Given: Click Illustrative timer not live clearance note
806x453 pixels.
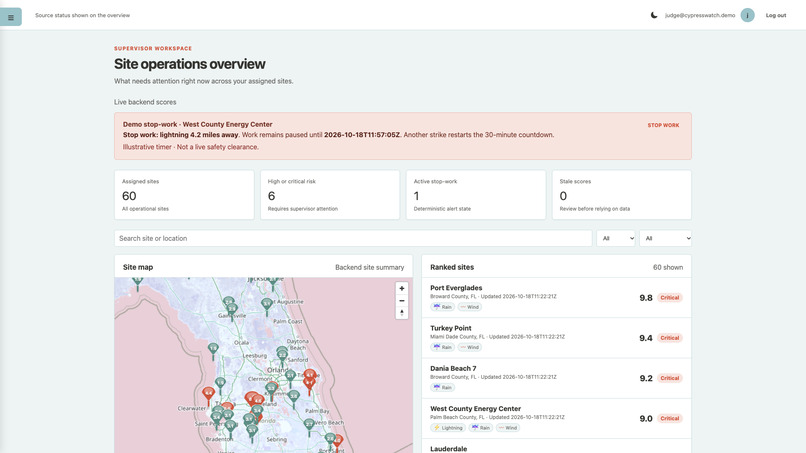Looking at the screenshot, I should click(191, 147).
